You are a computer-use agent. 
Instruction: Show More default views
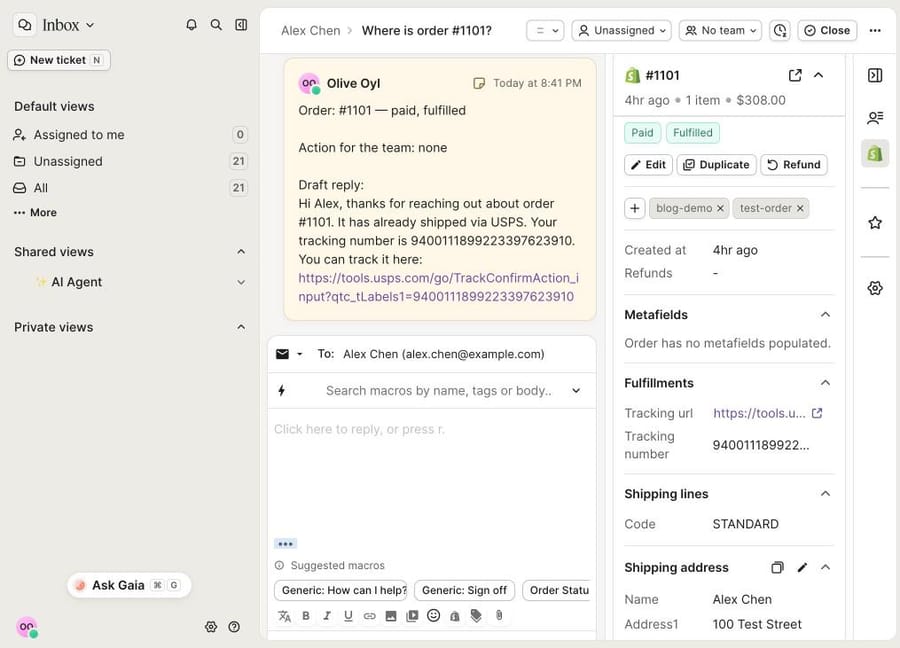pyautogui.click(x=35, y=212)
